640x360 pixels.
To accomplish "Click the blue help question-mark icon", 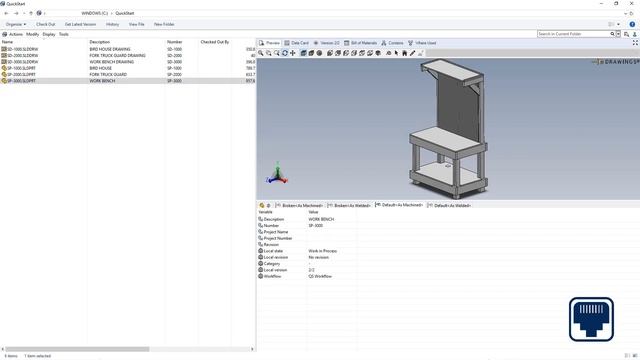I will [632, 24].
